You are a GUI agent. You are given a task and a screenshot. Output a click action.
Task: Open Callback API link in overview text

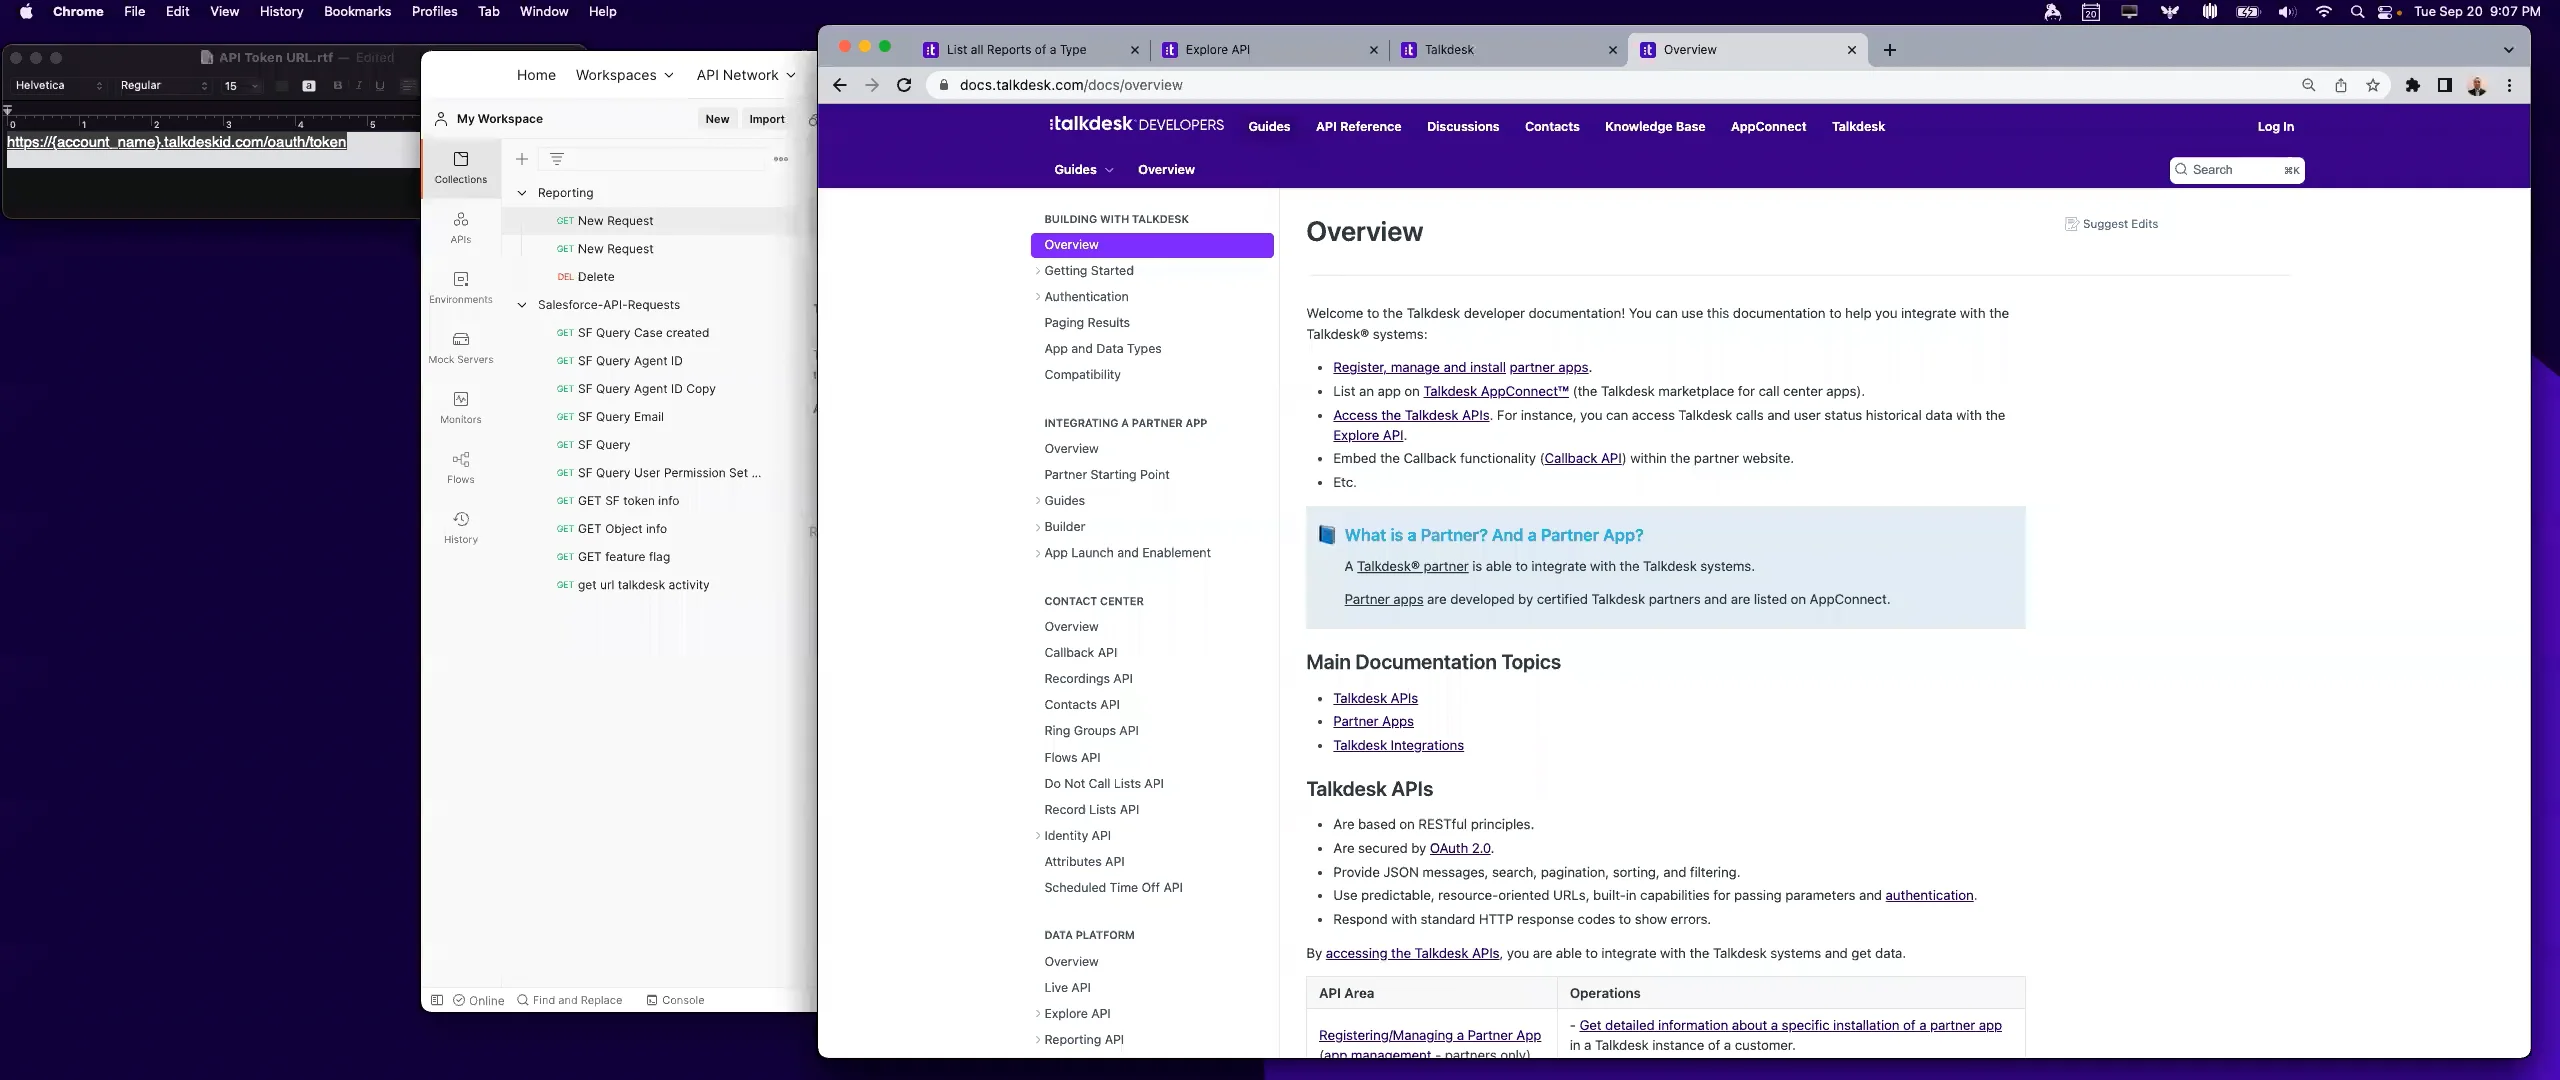point(1583,459)
